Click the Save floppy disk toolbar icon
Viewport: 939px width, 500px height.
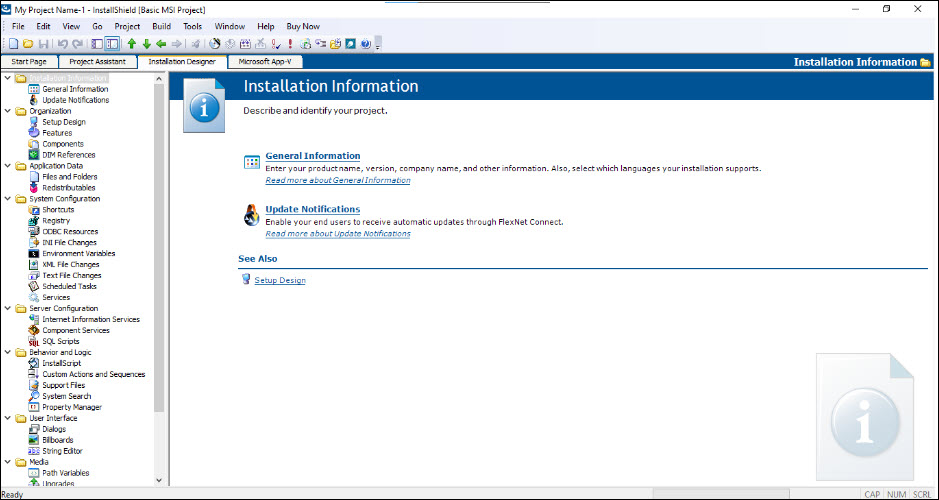pos(43,44)
